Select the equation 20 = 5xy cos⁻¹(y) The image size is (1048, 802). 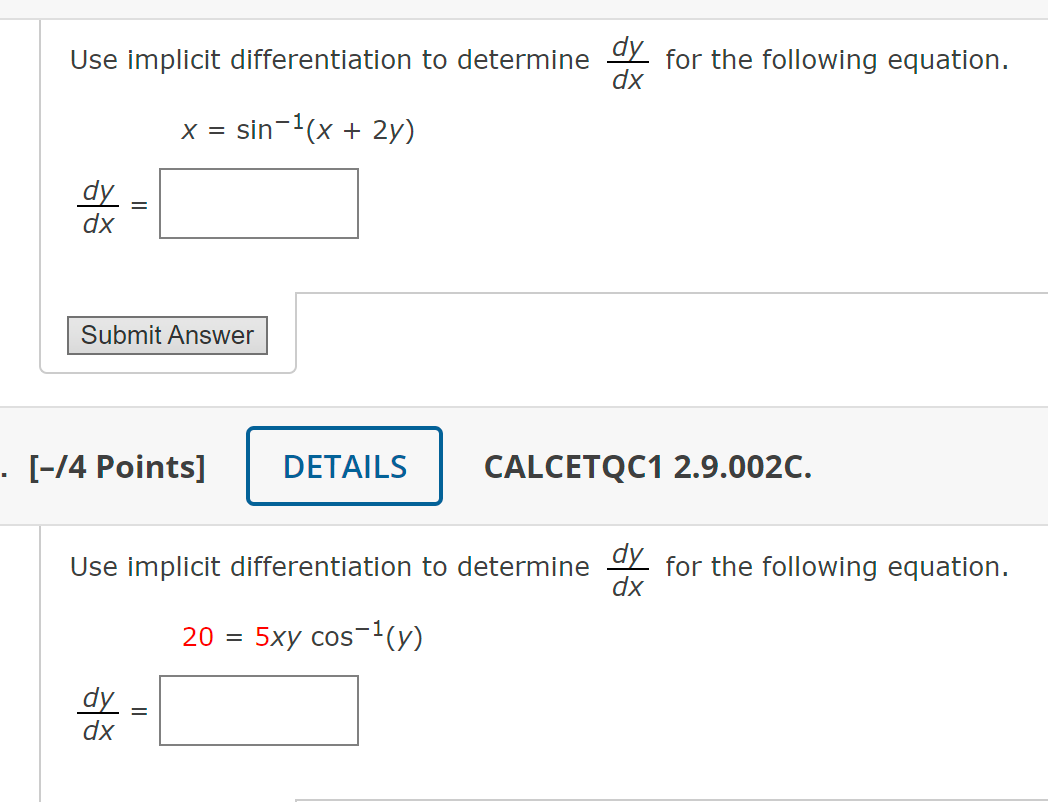(x=302, y=637)
